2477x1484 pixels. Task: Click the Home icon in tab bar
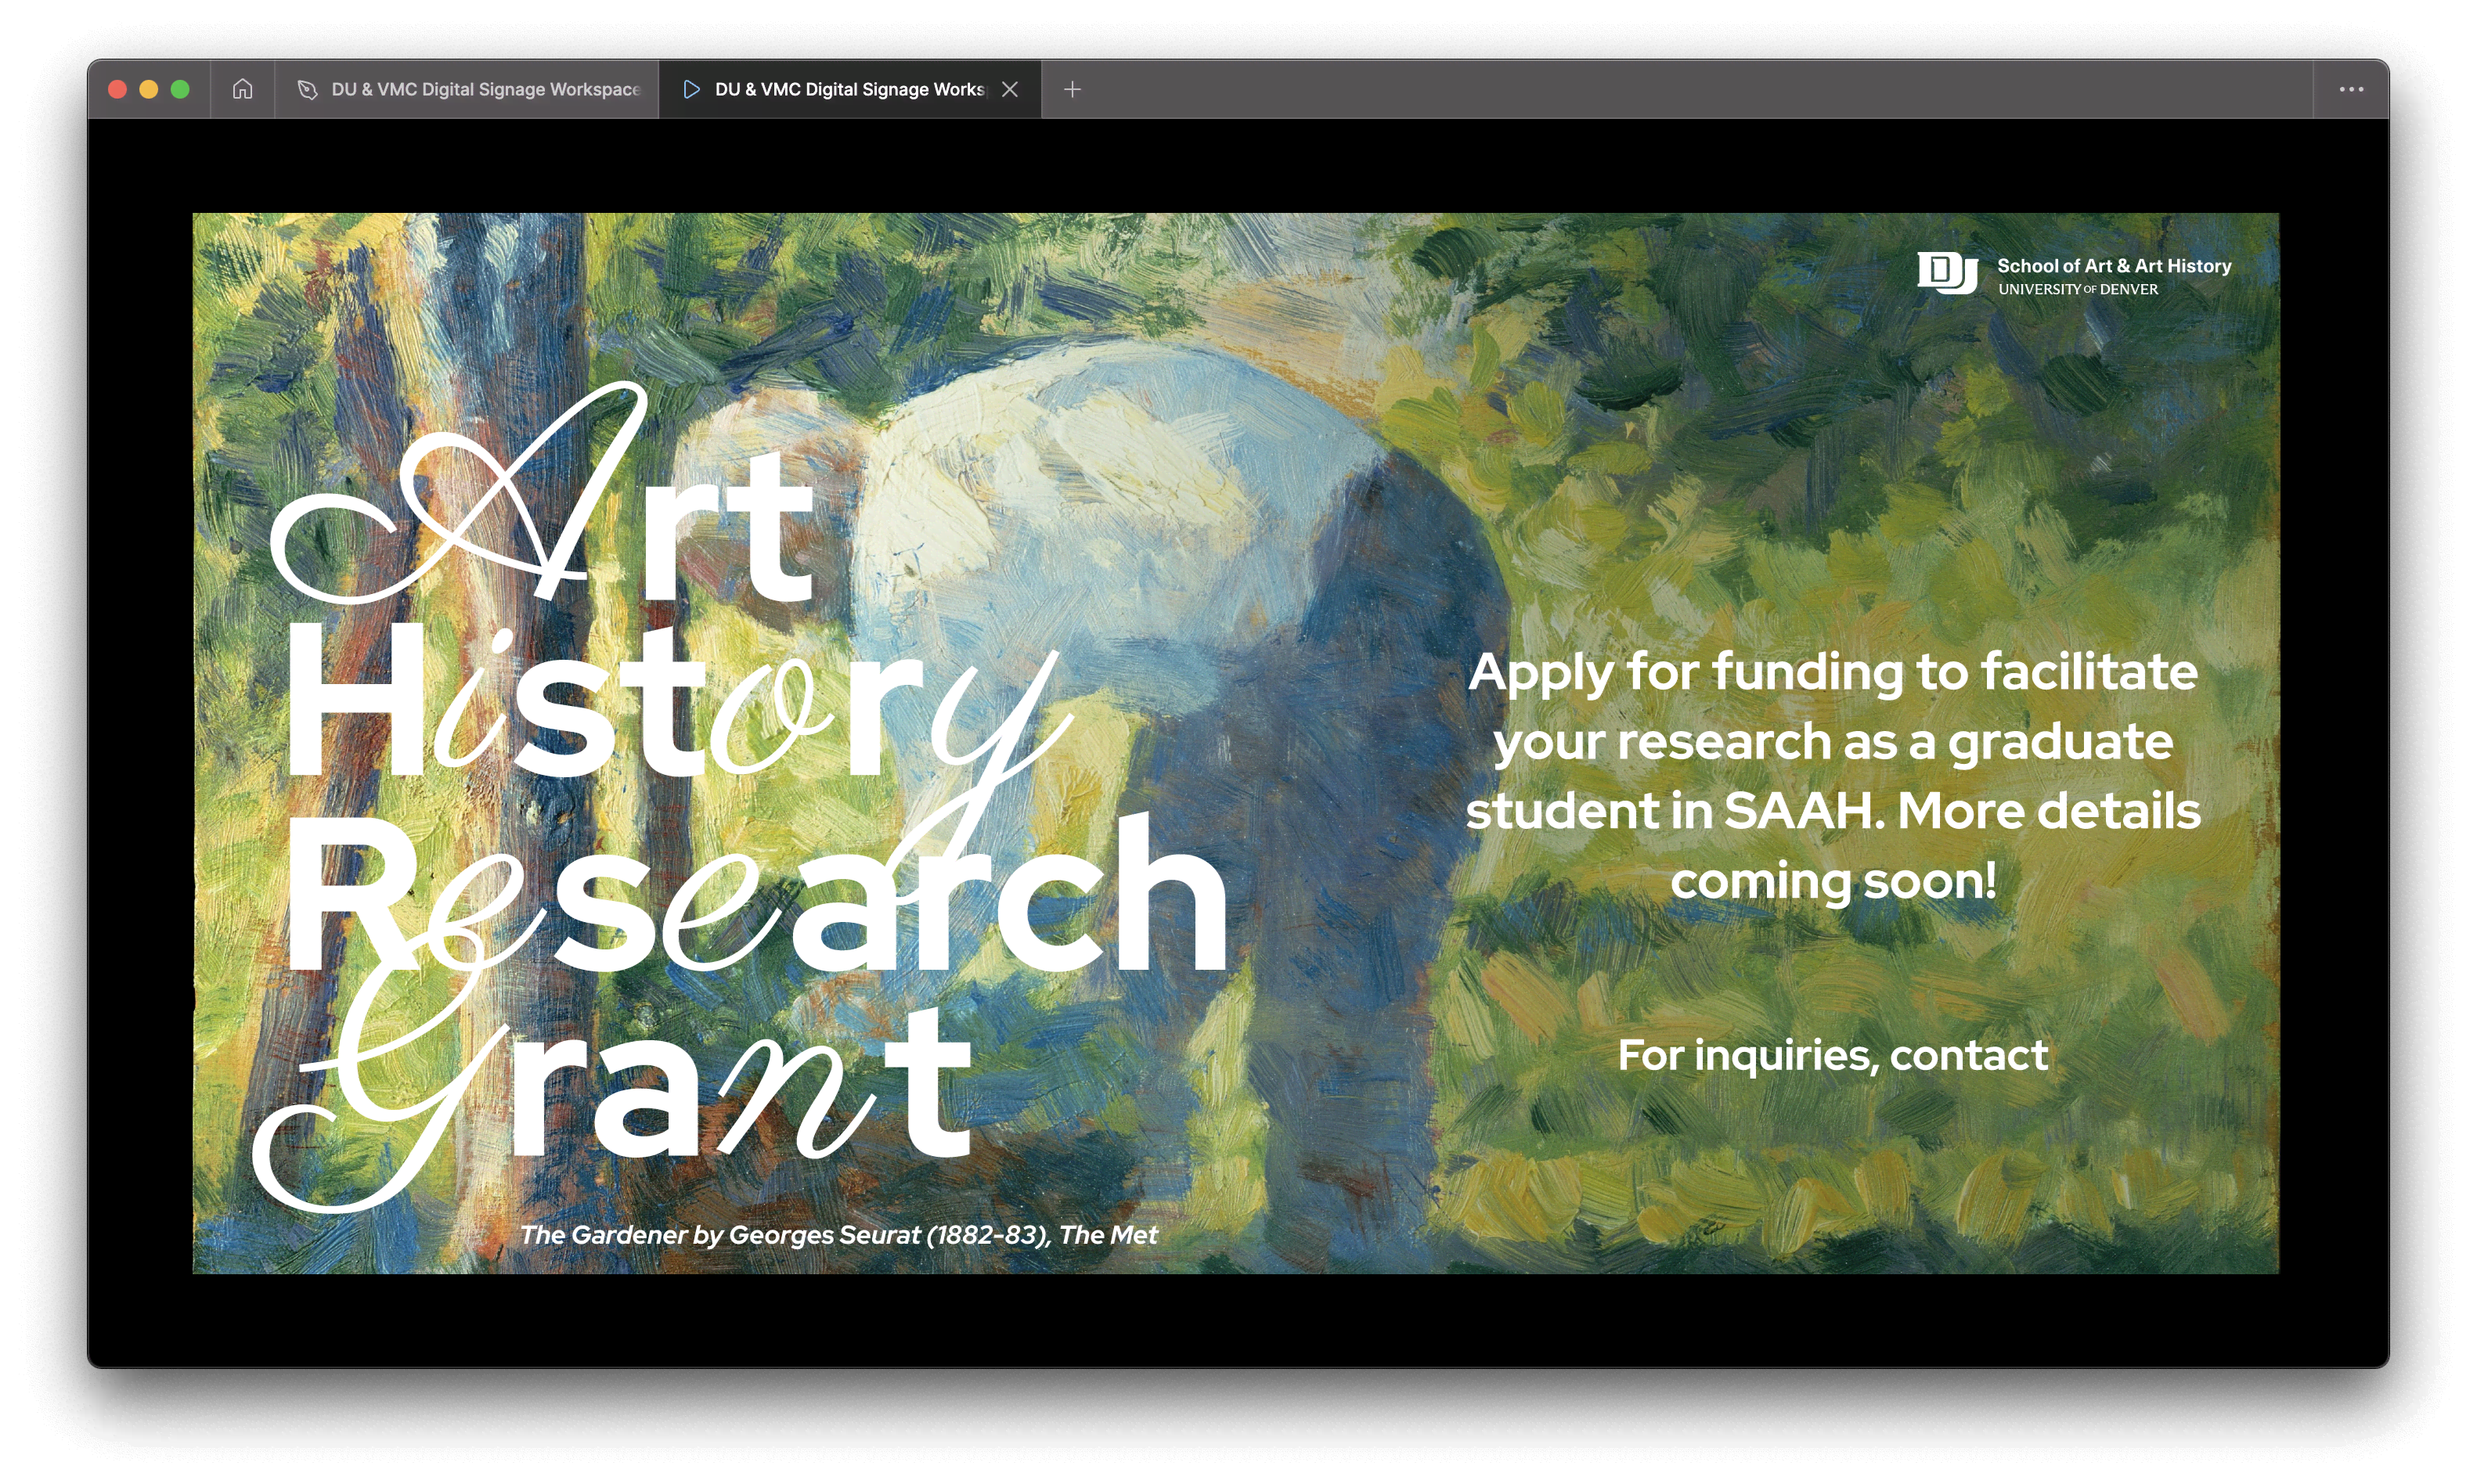[242, 89]
